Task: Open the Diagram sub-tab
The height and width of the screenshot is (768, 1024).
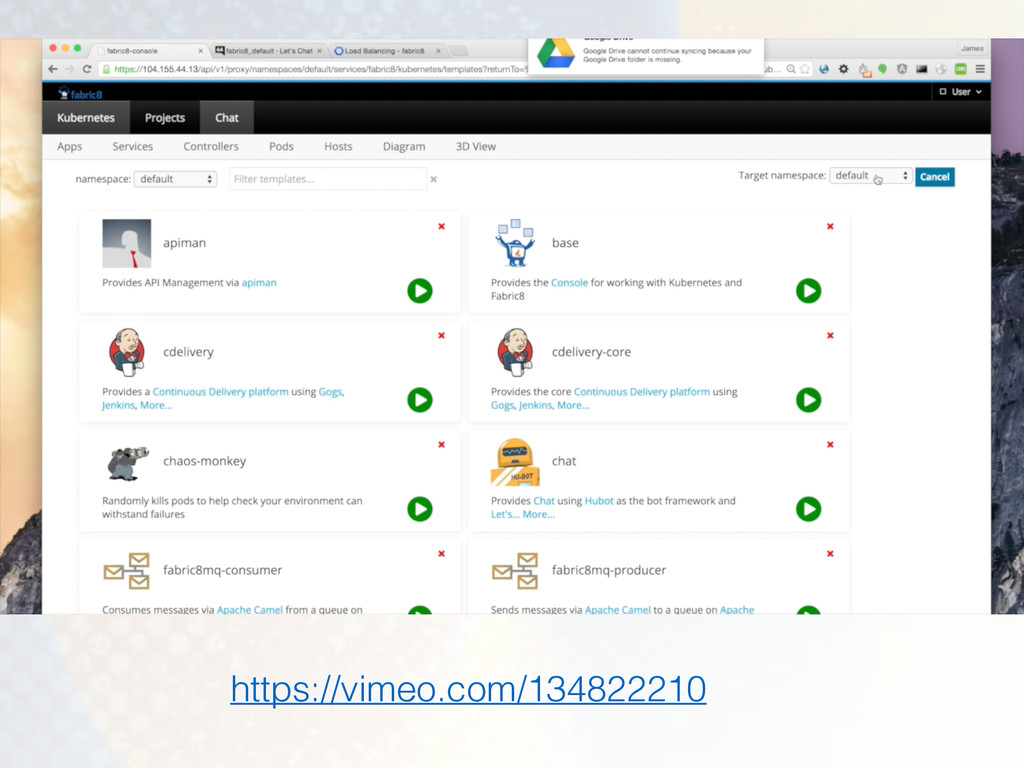Action: pyautogui.click(x=404, y=146)
